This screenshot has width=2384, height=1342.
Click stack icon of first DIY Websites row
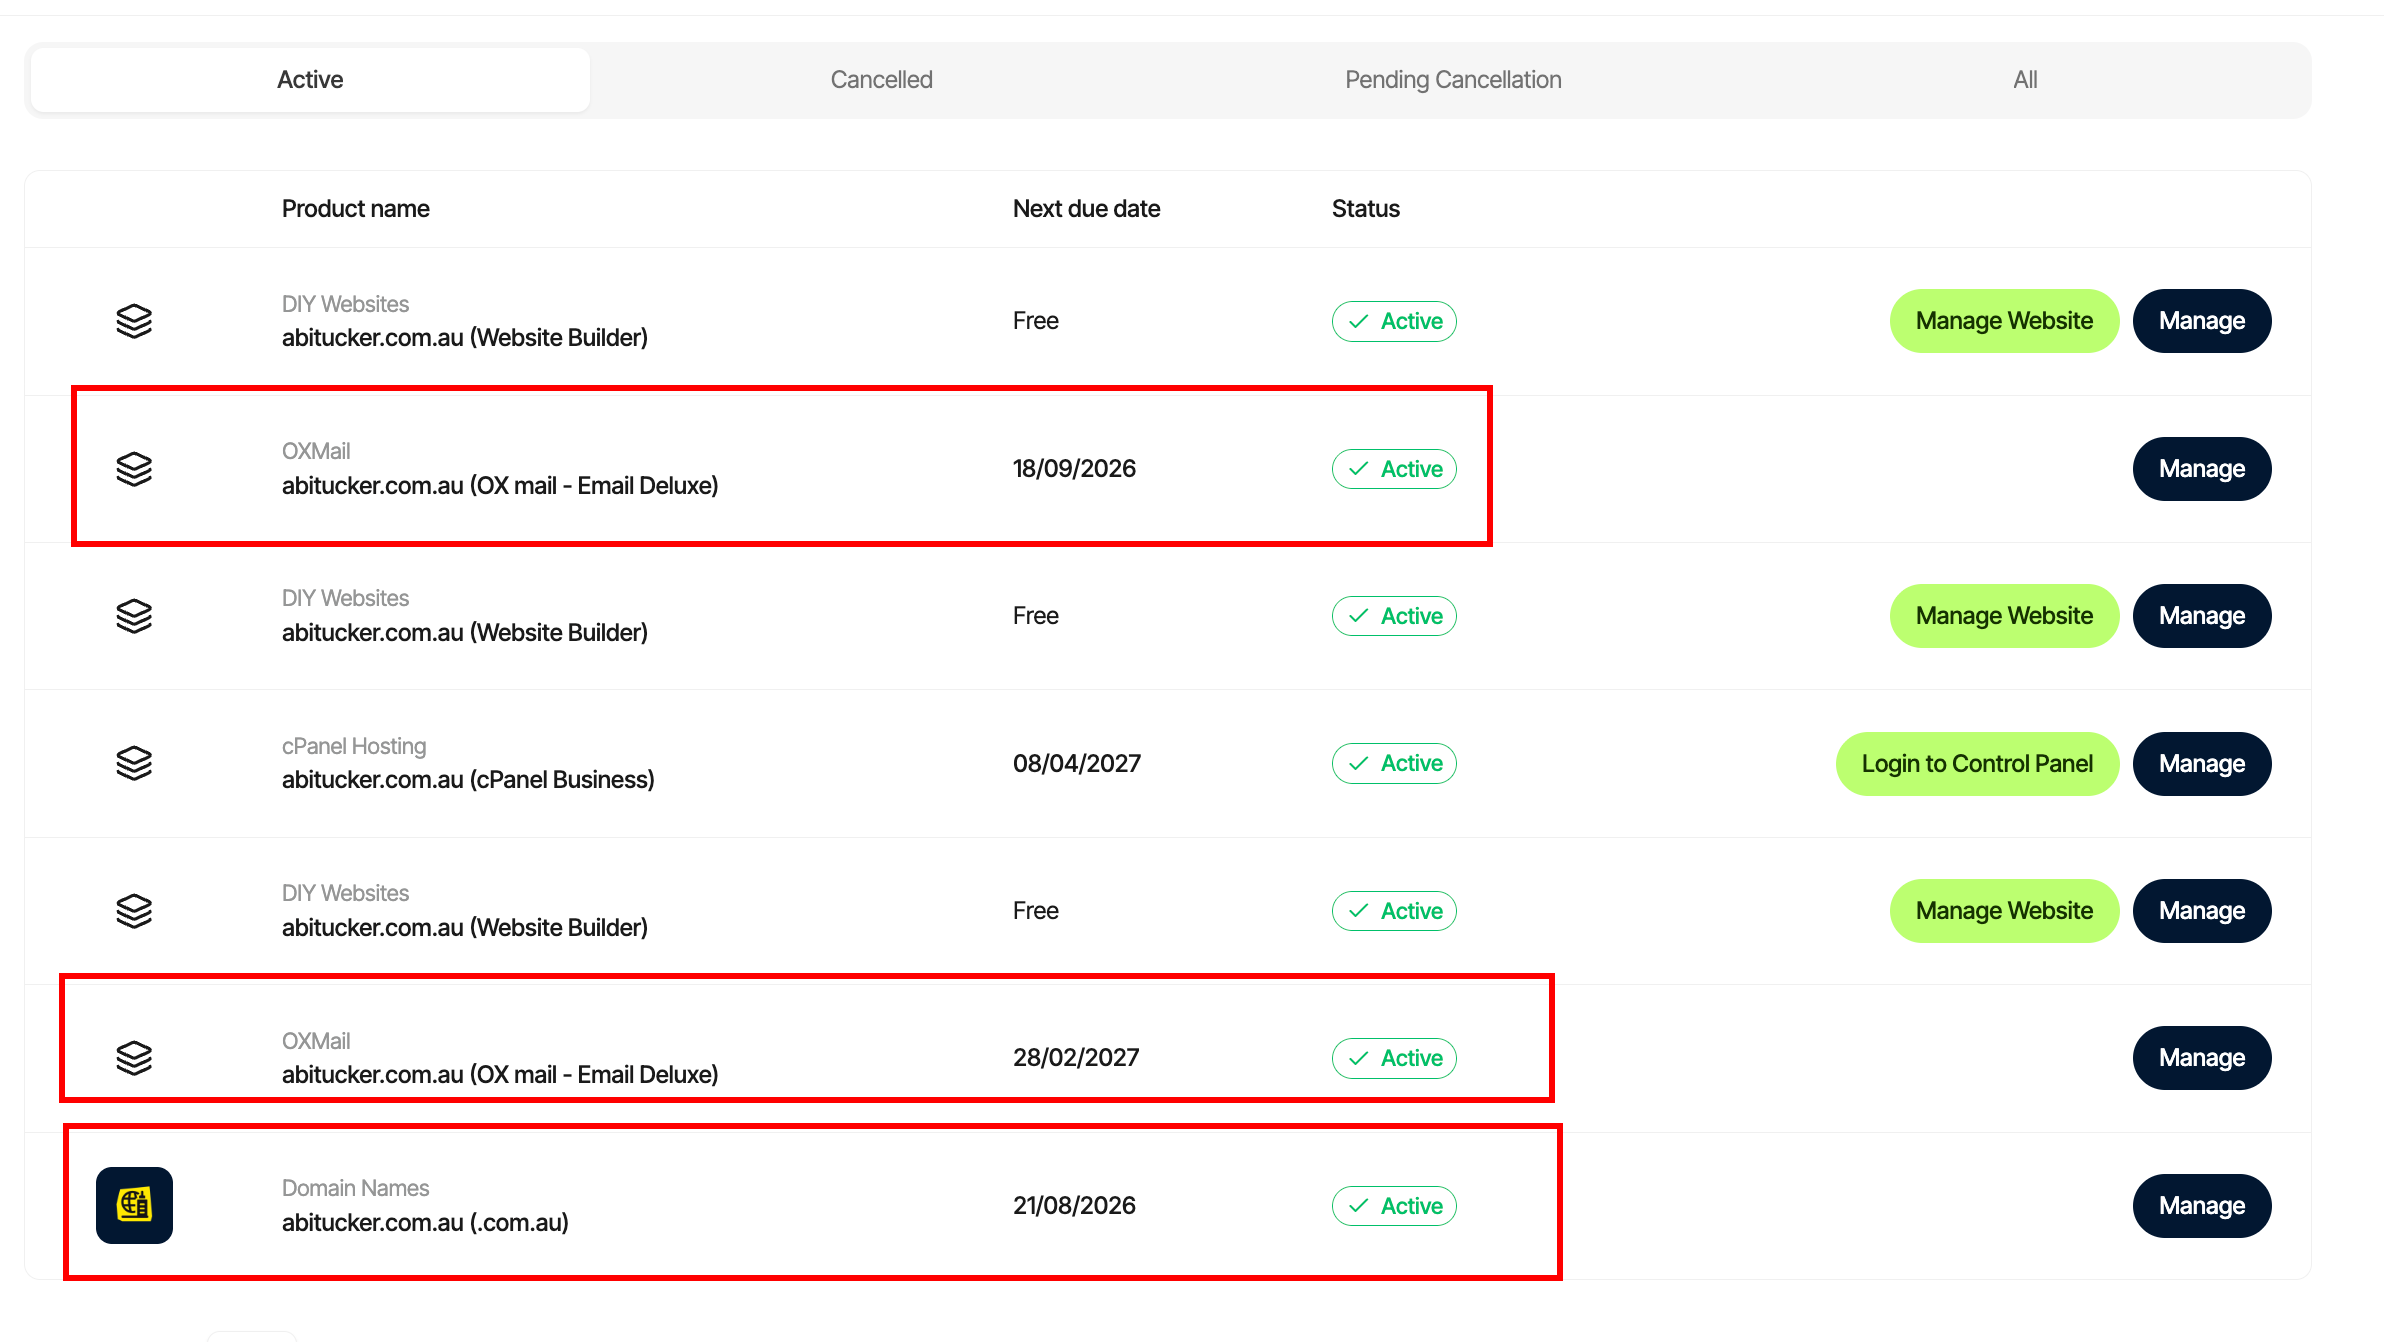[134, 321]
